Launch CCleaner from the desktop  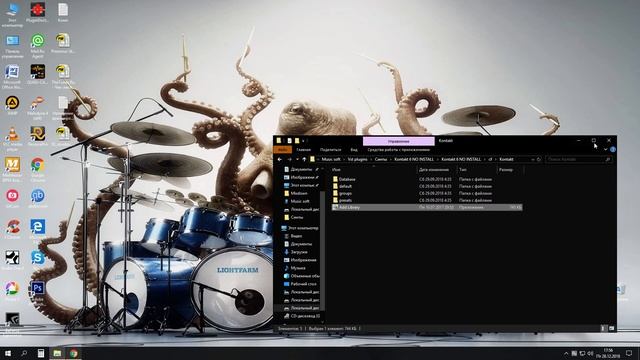(12, 229)
